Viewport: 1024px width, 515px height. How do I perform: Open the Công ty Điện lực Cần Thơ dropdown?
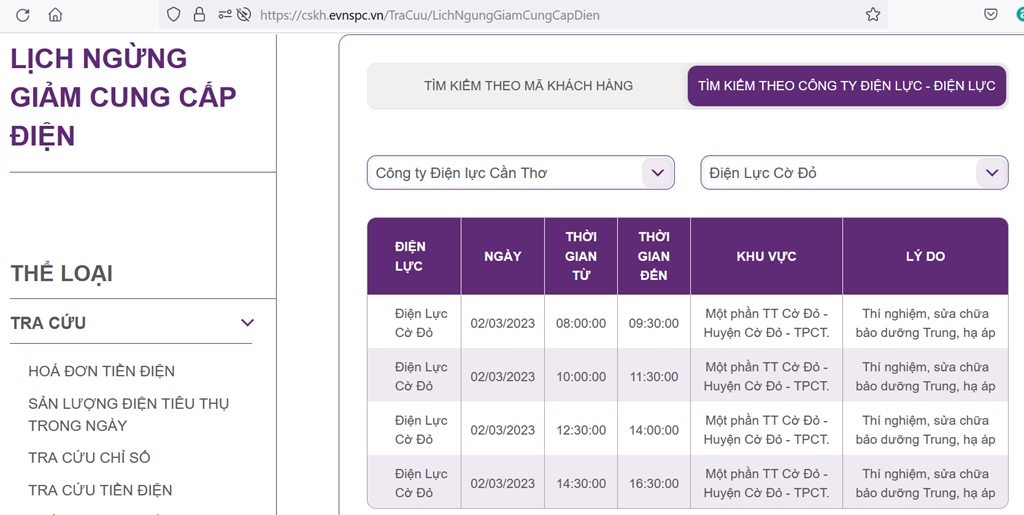pyautogui.click(x=520, y=173)
